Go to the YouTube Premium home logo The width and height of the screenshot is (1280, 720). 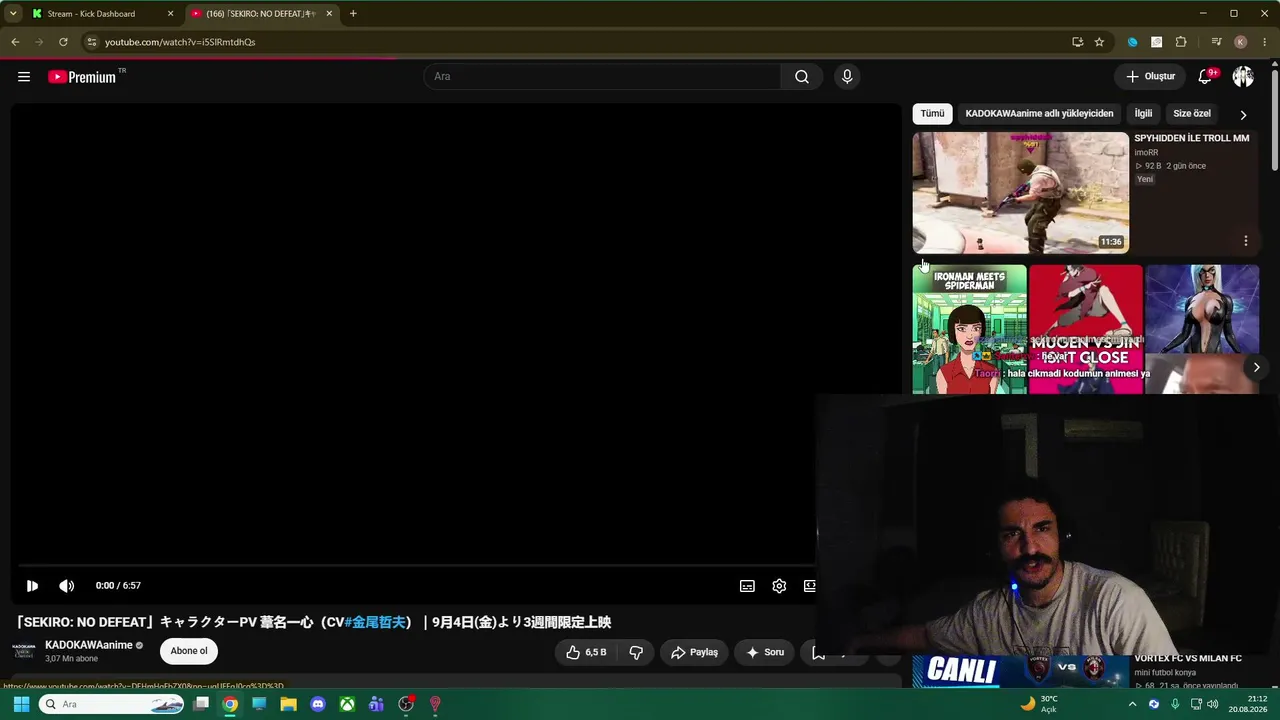[82, 77]
